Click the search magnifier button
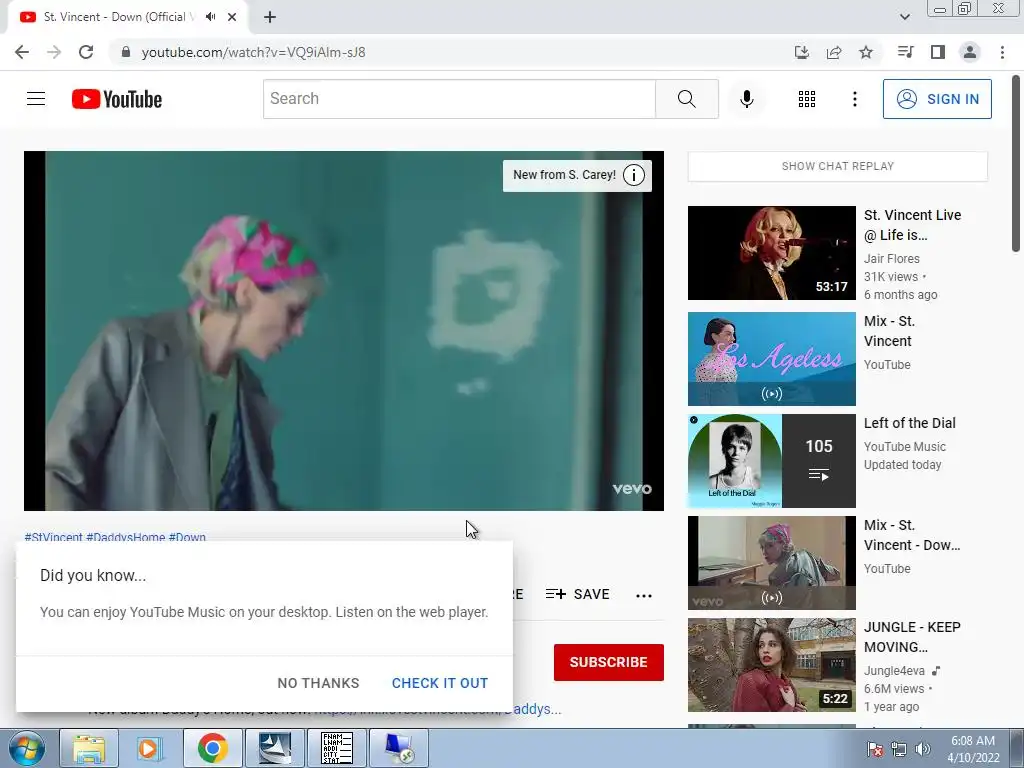Image resolution: width=1024 pixels, height=768 pixels. (x=686, y=99)
